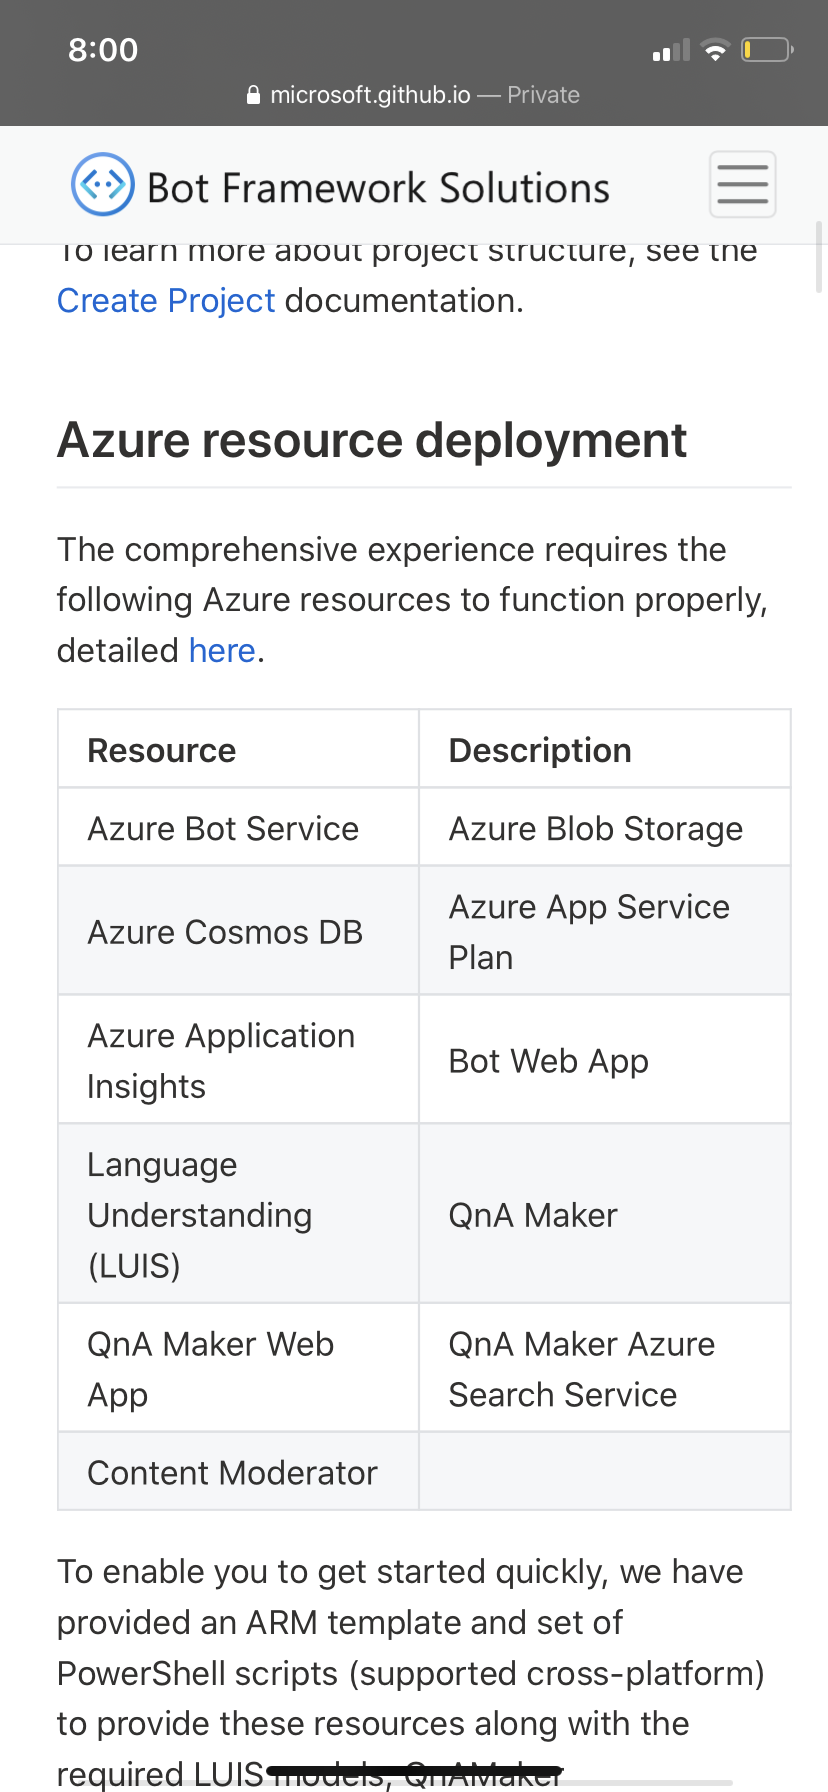Tap the clock showing 8:00
Viewport: 828px width, 1792px height.
click(103, 49)
